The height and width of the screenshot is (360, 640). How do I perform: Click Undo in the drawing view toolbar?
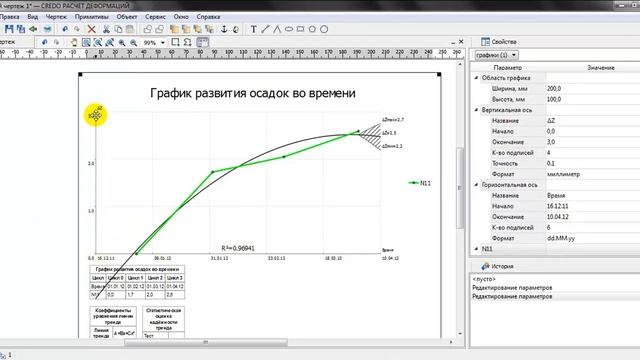[44, 42]
